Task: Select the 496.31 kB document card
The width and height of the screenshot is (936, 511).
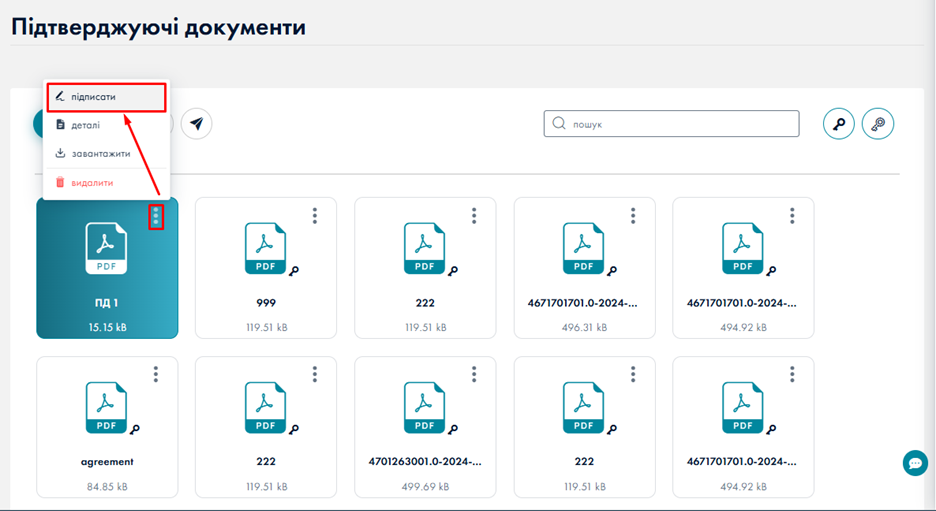Action: pyautogui.click(x=584, y=267)
